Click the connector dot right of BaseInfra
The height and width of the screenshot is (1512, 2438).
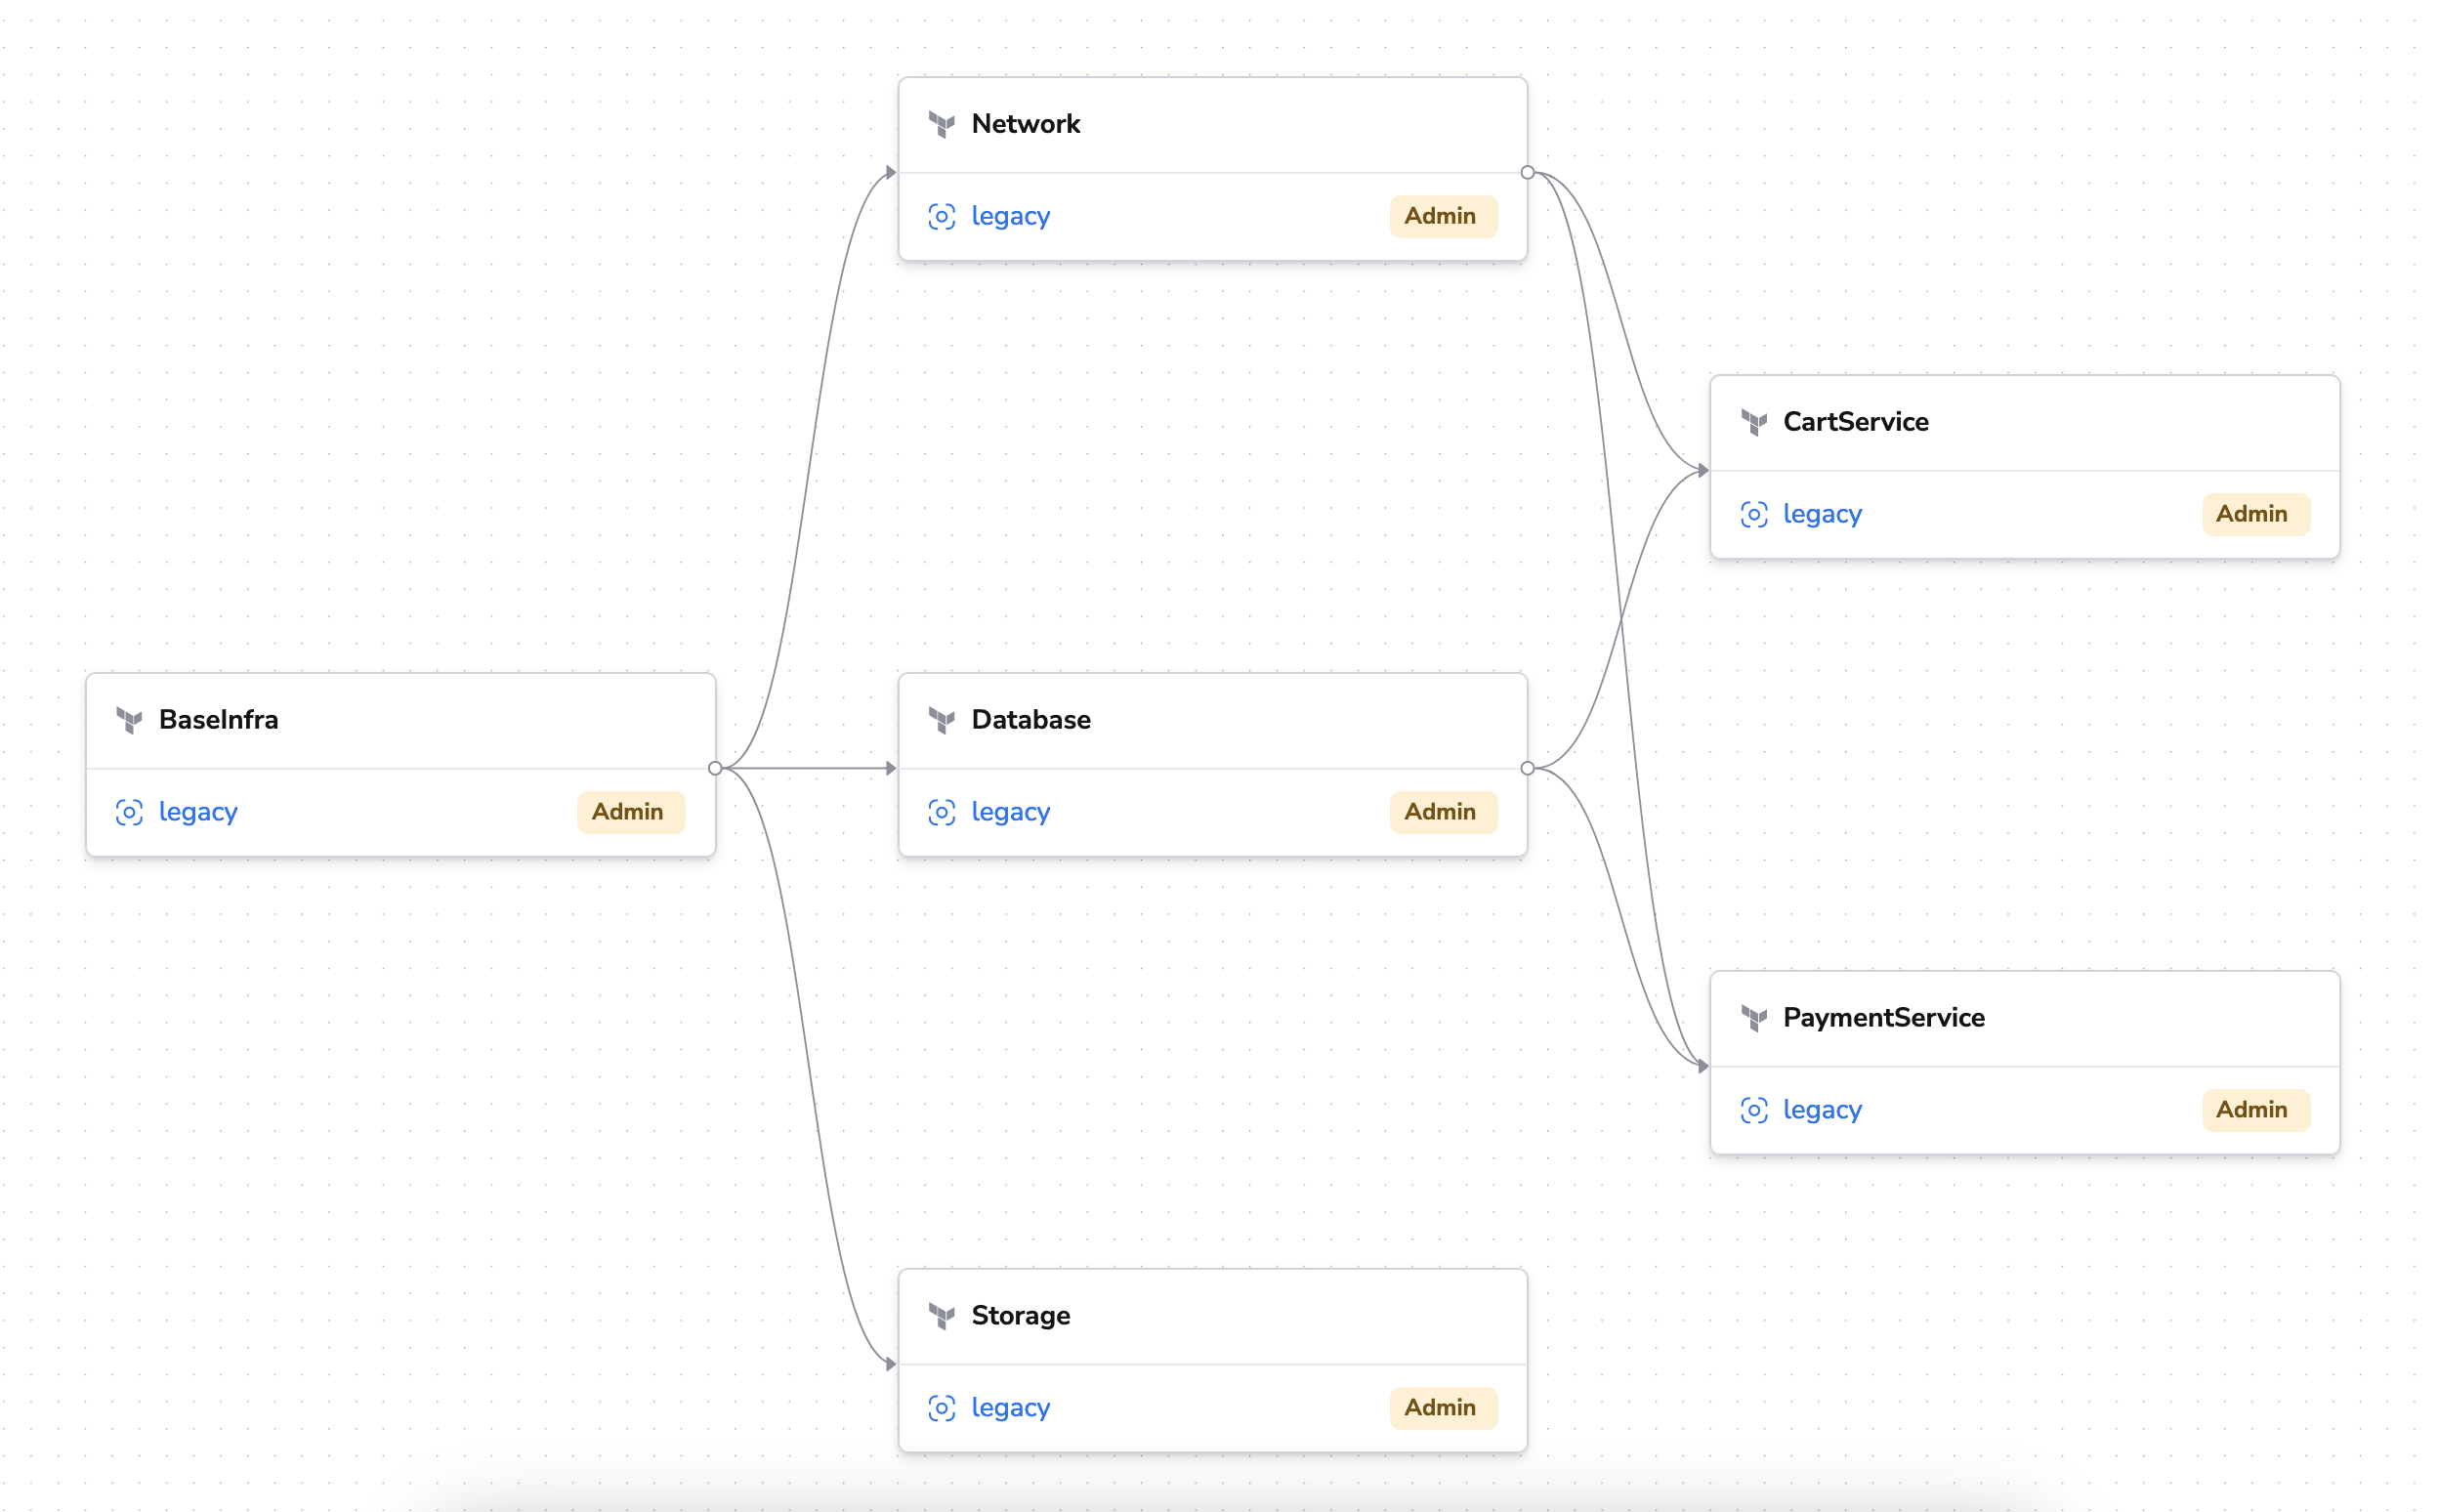pos(716,768)
